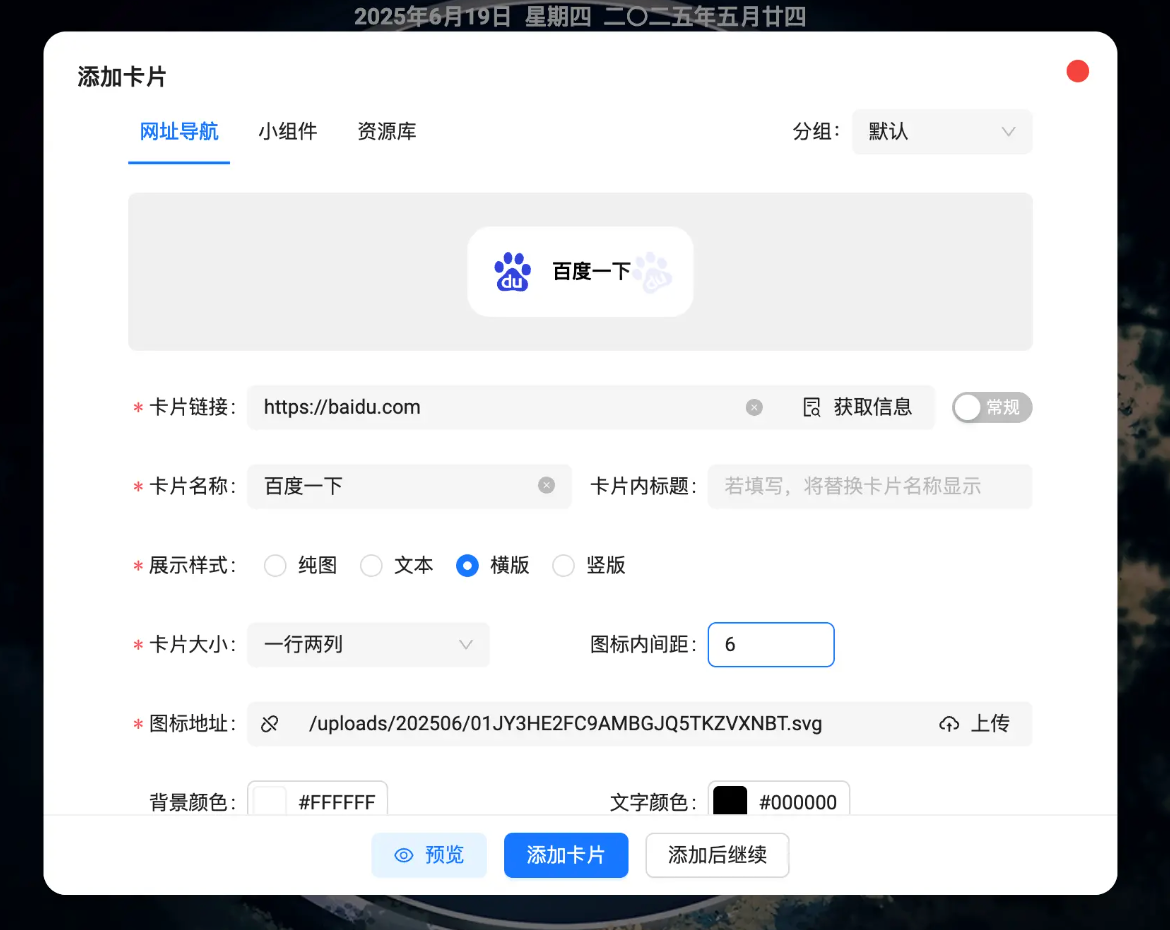Click the broken link icon in icon address
Screen dimensions: 1170x930
tap(269, 723)
